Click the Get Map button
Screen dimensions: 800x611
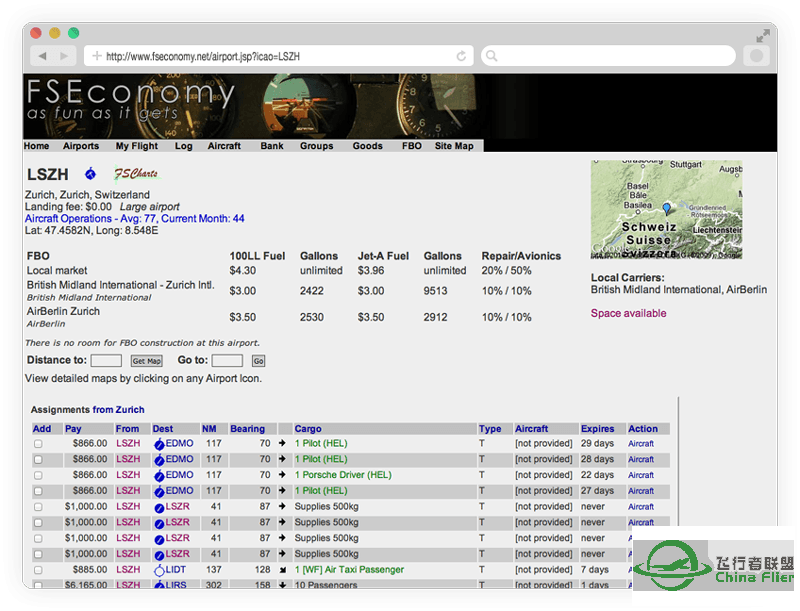click(146, 361)
